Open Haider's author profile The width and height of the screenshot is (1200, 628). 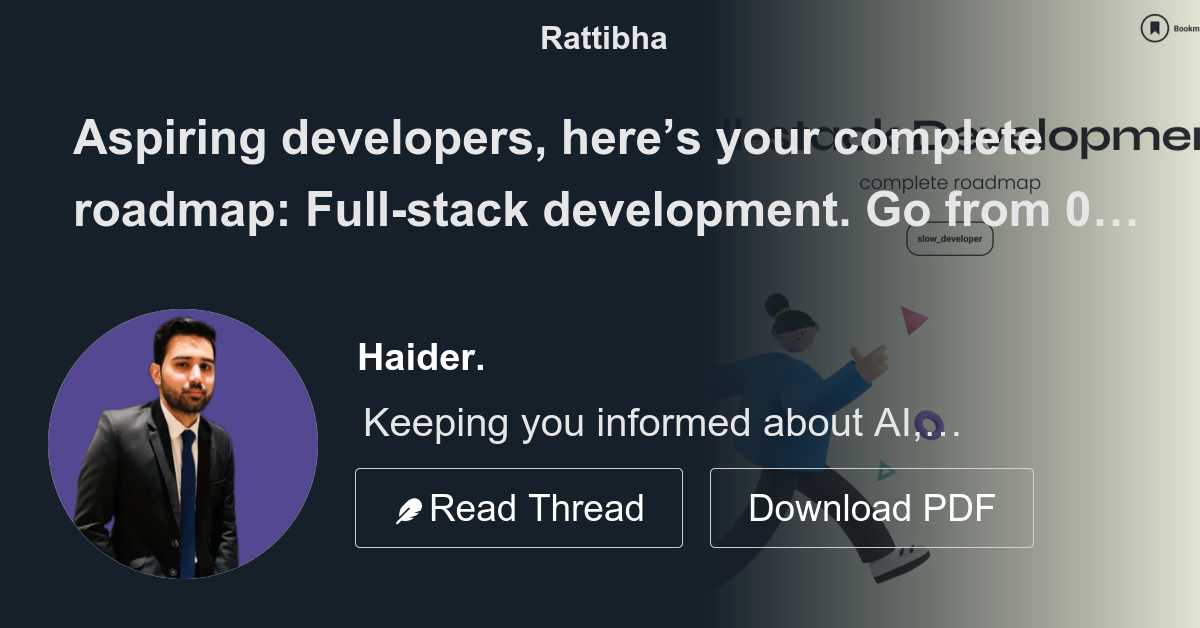[421, 357]
